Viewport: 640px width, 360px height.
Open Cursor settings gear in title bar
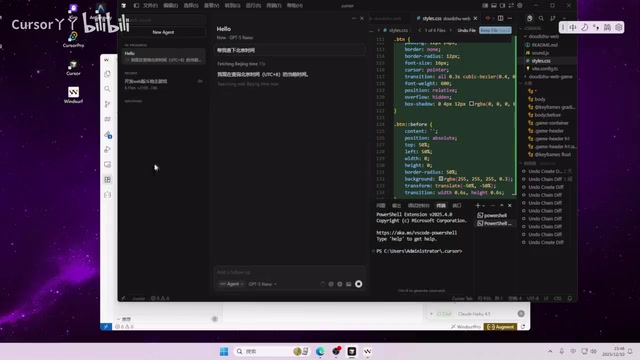point(520,6)
